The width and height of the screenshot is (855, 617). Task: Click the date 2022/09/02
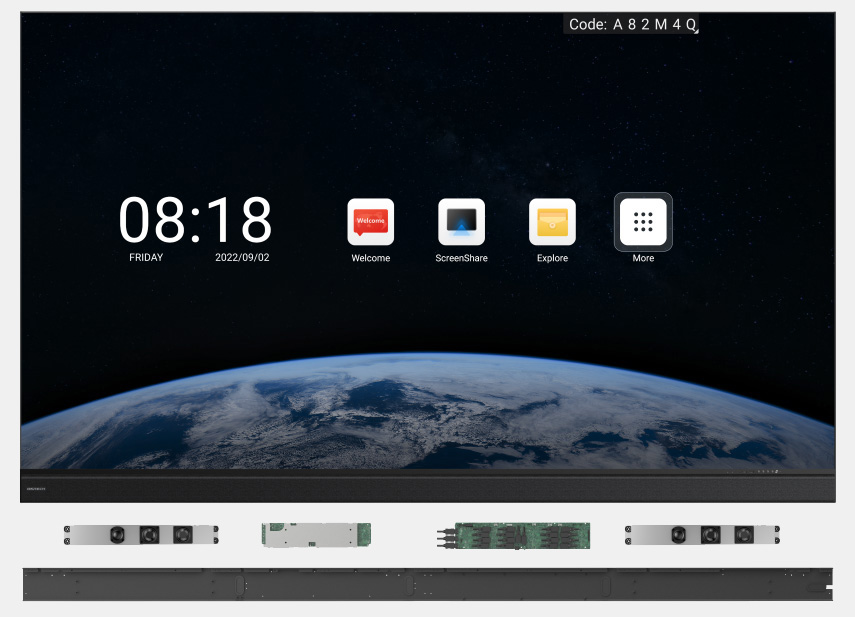click(242, 257)
